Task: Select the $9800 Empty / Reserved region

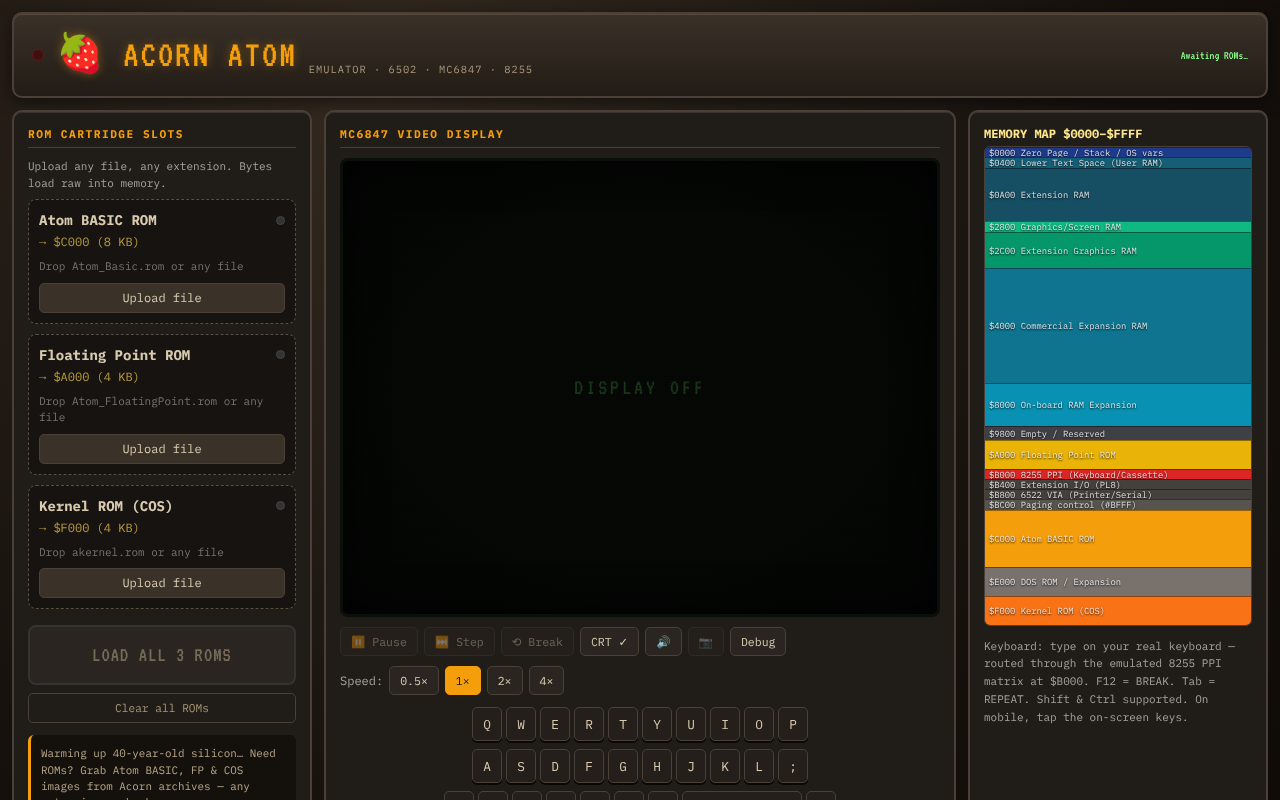Action: (1118, 434)
